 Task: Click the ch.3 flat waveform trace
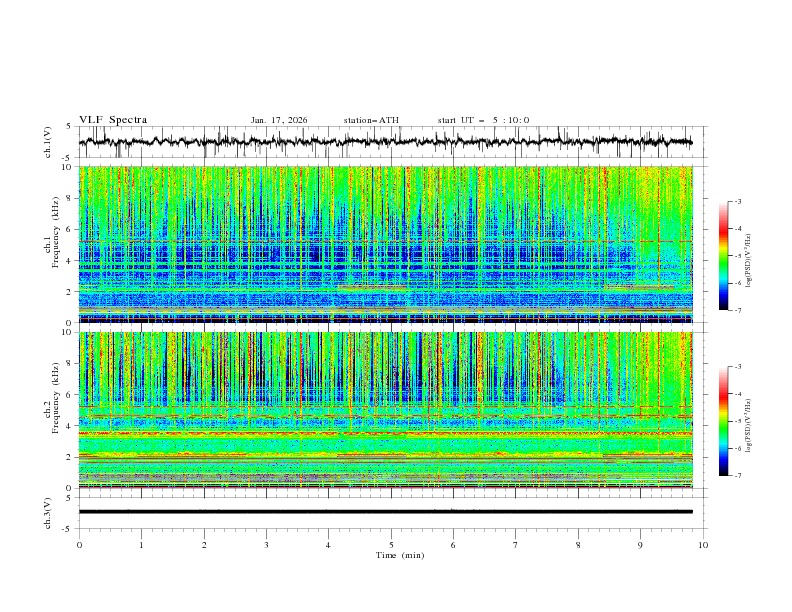tap(386, 512)
